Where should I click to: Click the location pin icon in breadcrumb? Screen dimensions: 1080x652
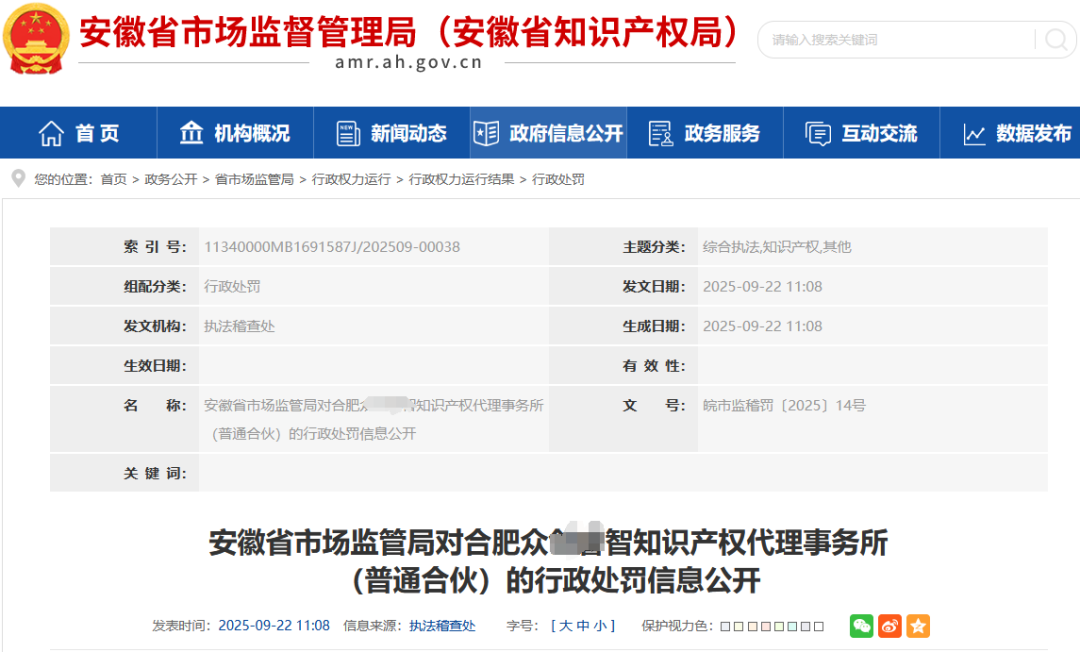17,178
